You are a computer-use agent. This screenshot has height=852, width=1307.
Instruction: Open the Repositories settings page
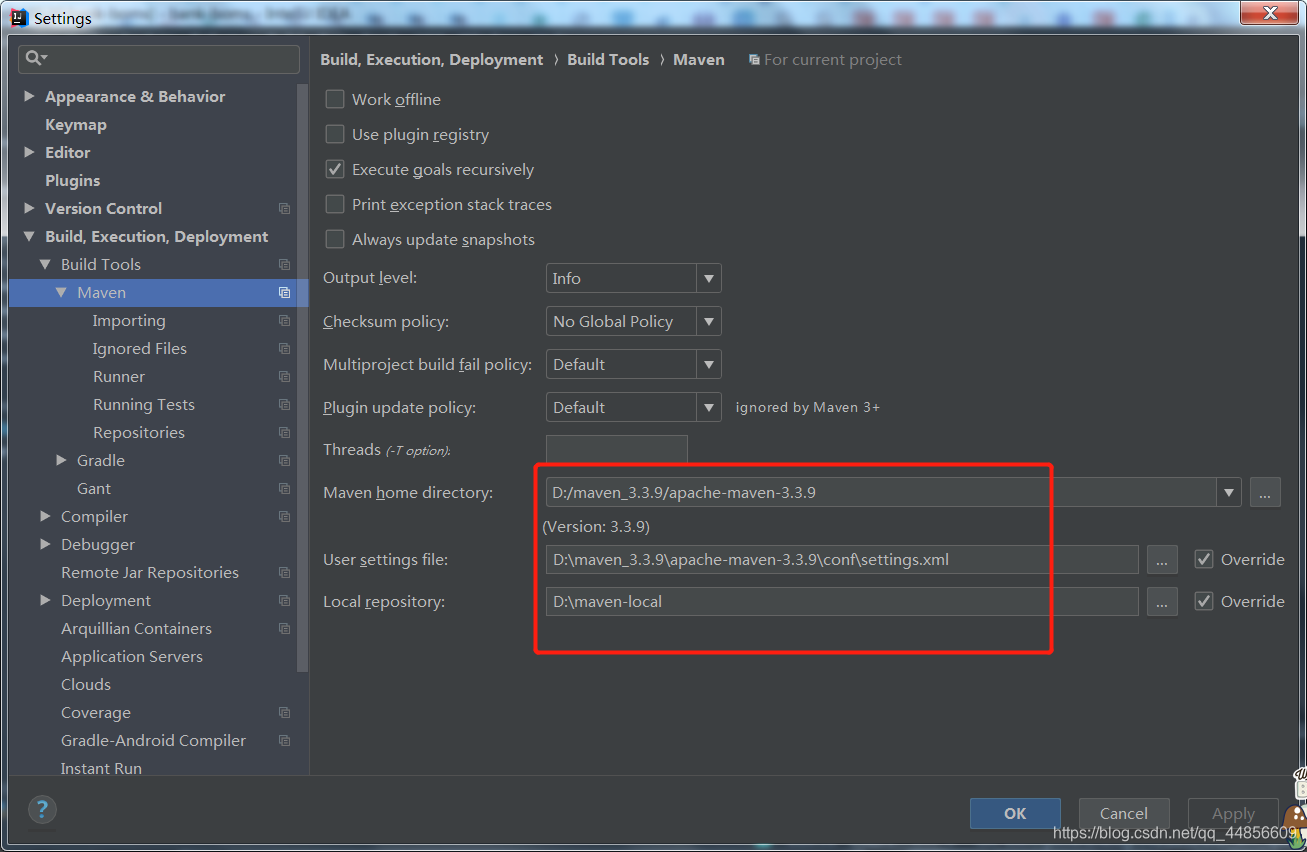pyautogui.click(x=139, y=433)
